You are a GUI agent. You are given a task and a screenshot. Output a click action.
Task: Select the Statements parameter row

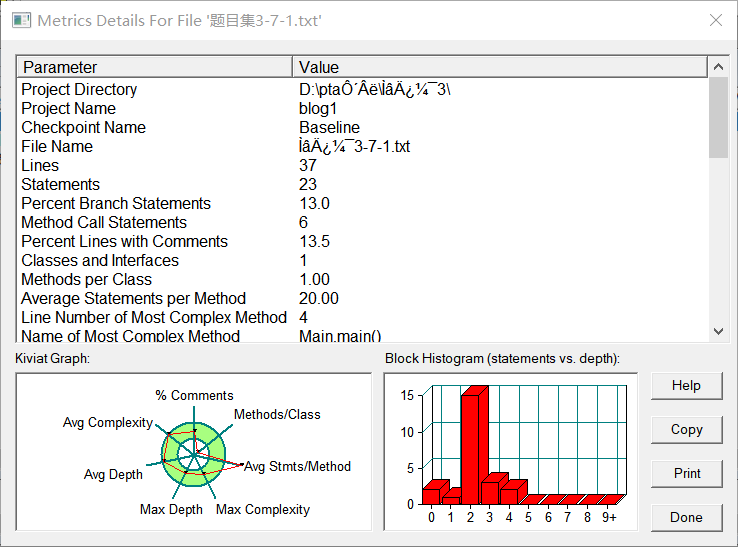[x=362, y=184]
